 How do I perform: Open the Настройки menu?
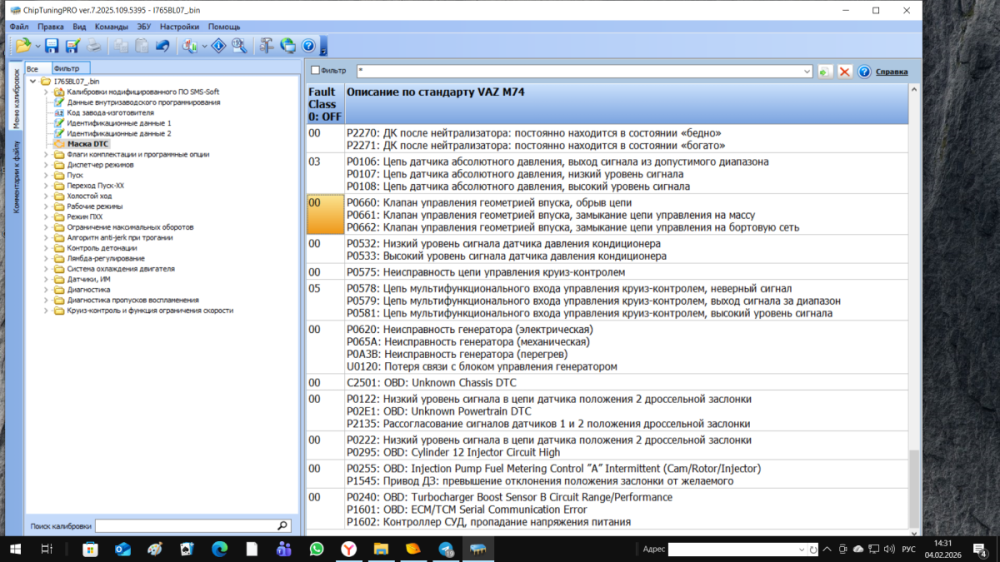tap(179, 27)
